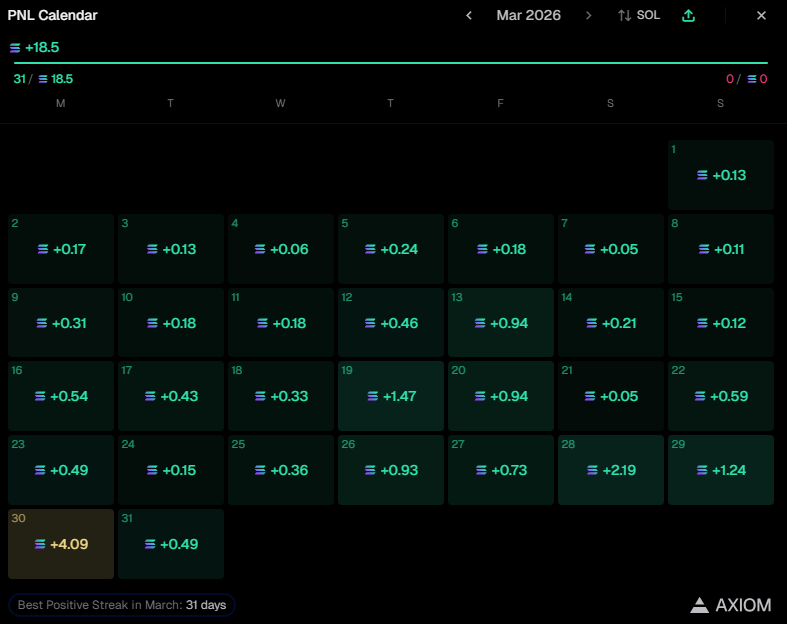Open day 2 cell showing +0.17

coord(61,249)
